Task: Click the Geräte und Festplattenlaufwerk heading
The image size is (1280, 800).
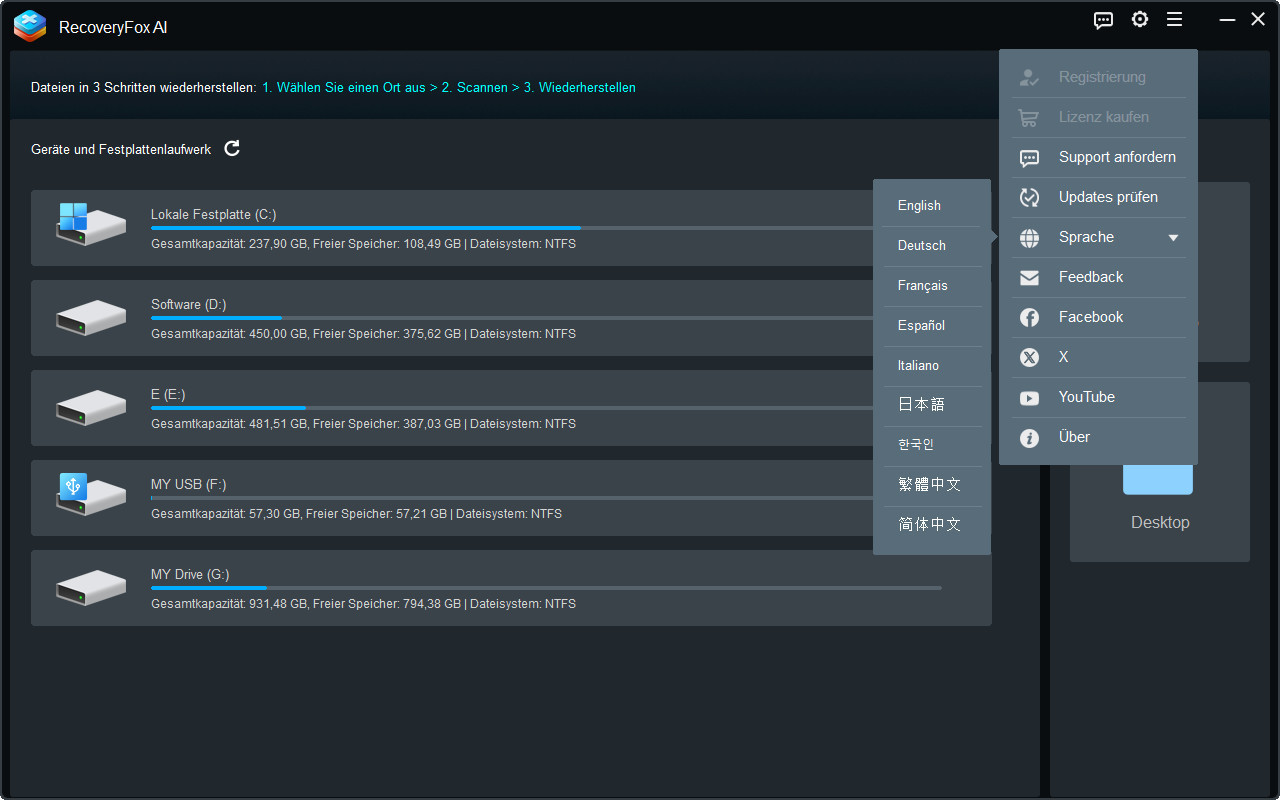Action: pos(121,149)
